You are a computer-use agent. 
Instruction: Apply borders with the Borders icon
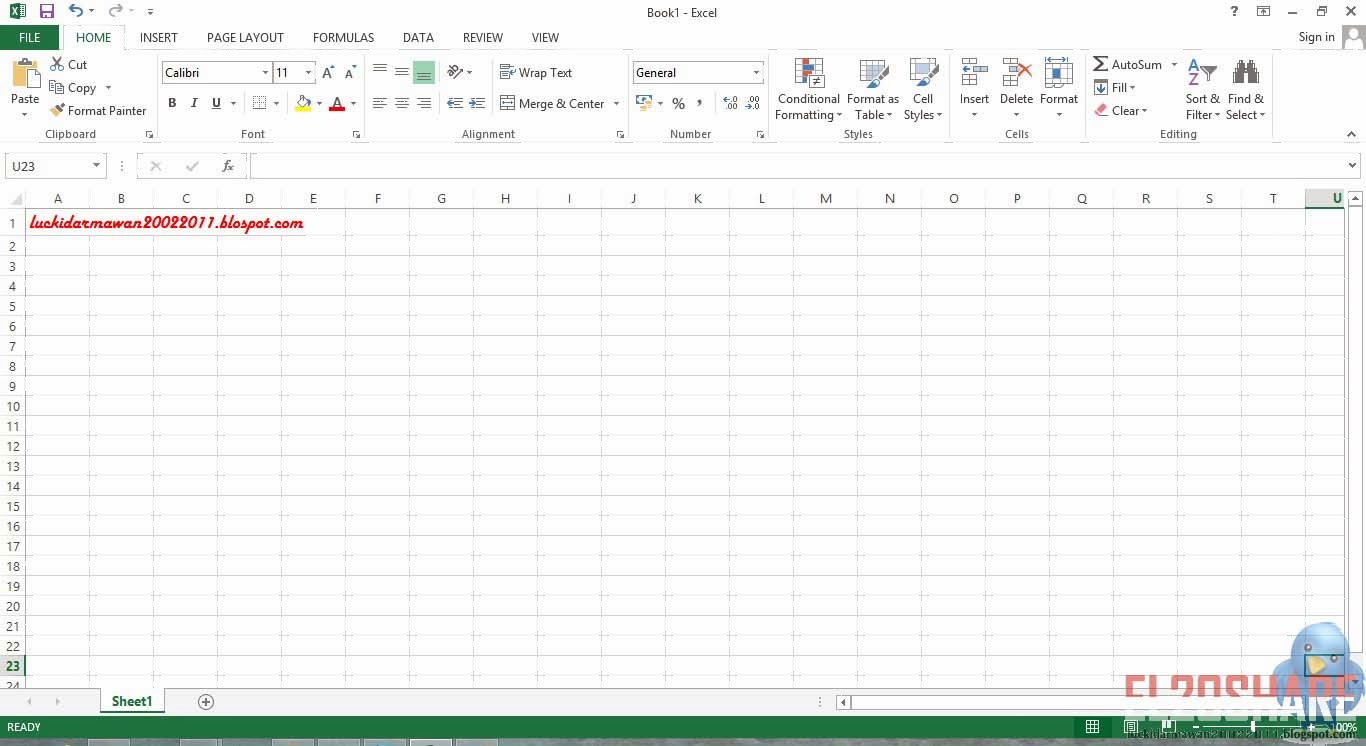[x=260, y=103]
